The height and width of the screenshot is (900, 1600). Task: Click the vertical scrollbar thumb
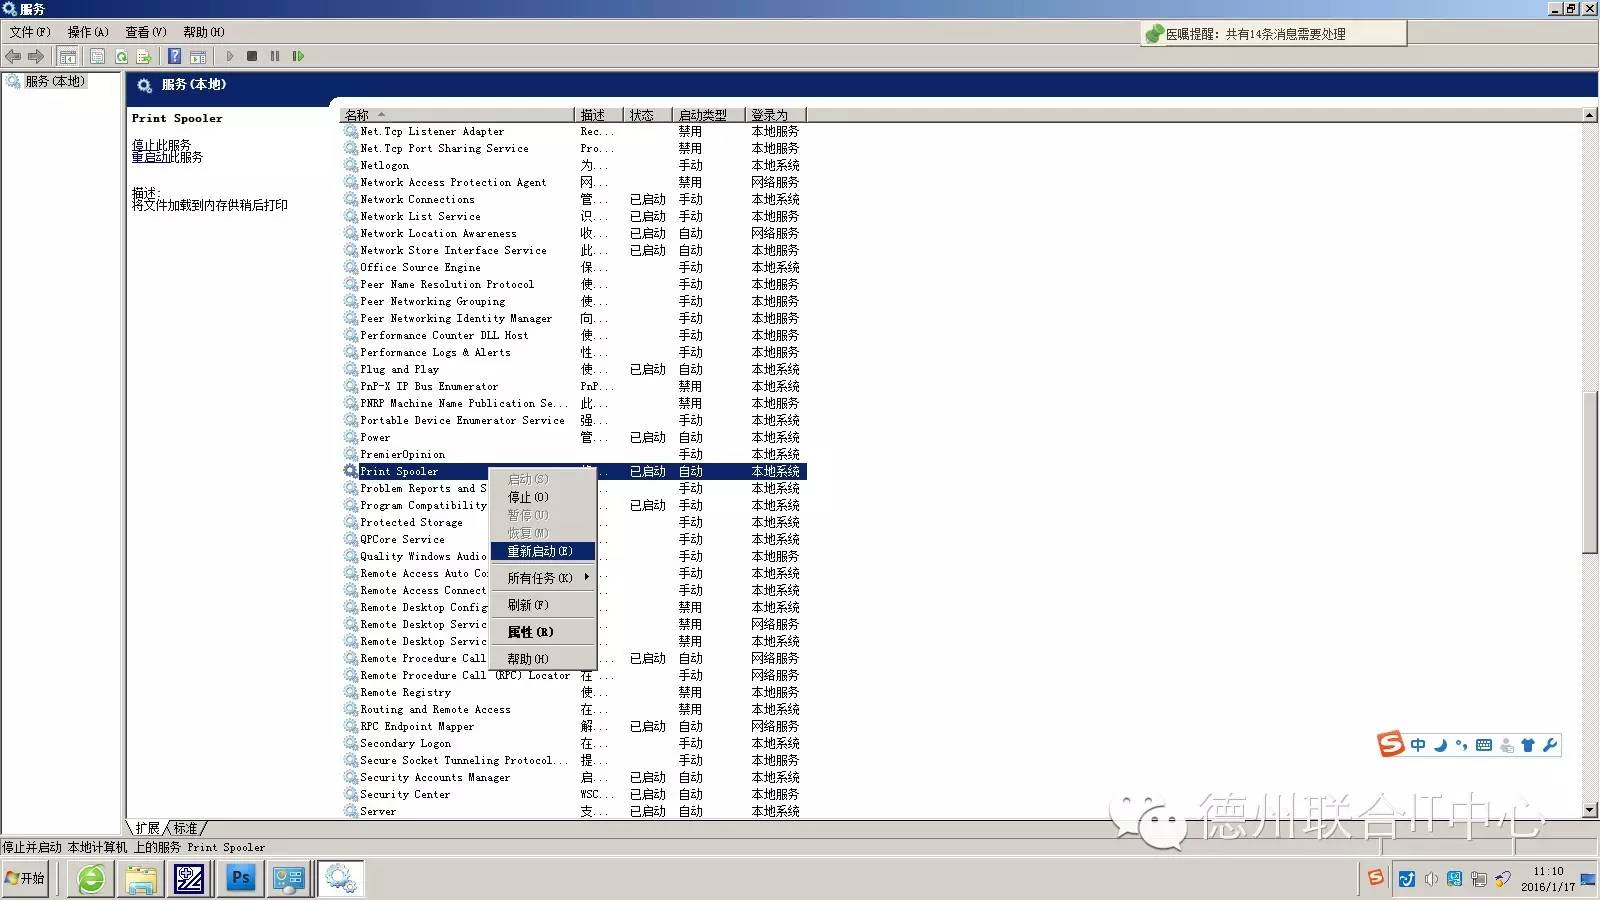(x=1590, y=472)
